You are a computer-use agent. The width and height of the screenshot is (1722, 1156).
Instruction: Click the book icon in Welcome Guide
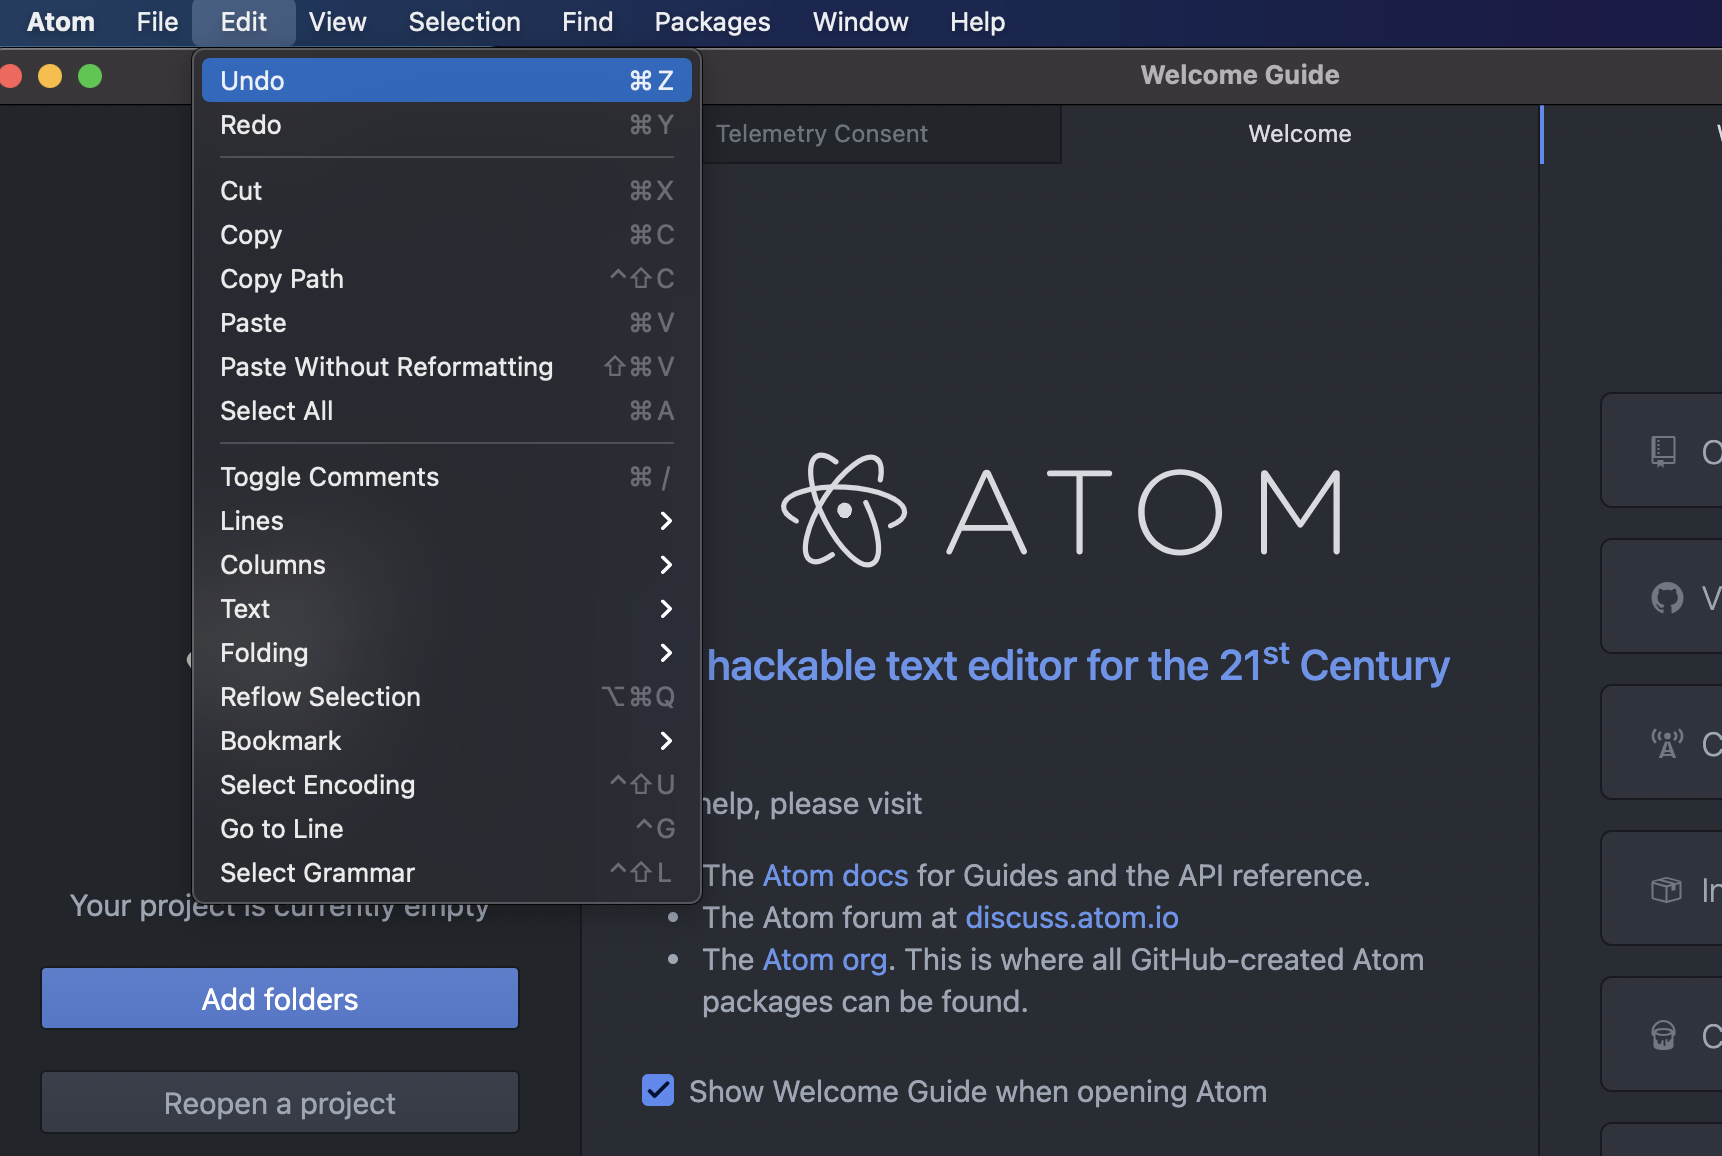click(x=1663, y=451)
